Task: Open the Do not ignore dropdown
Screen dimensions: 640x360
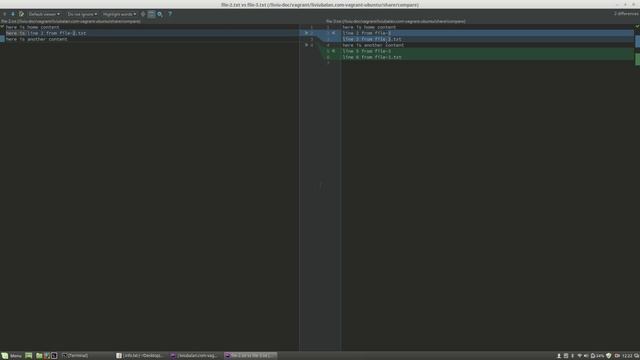Action: point(82,14)
